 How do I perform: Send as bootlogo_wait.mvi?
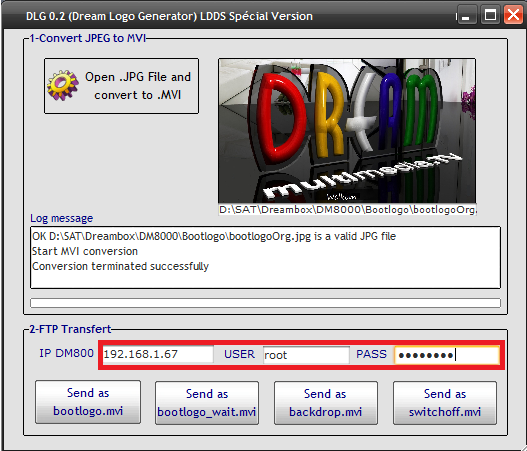[207, 403]
